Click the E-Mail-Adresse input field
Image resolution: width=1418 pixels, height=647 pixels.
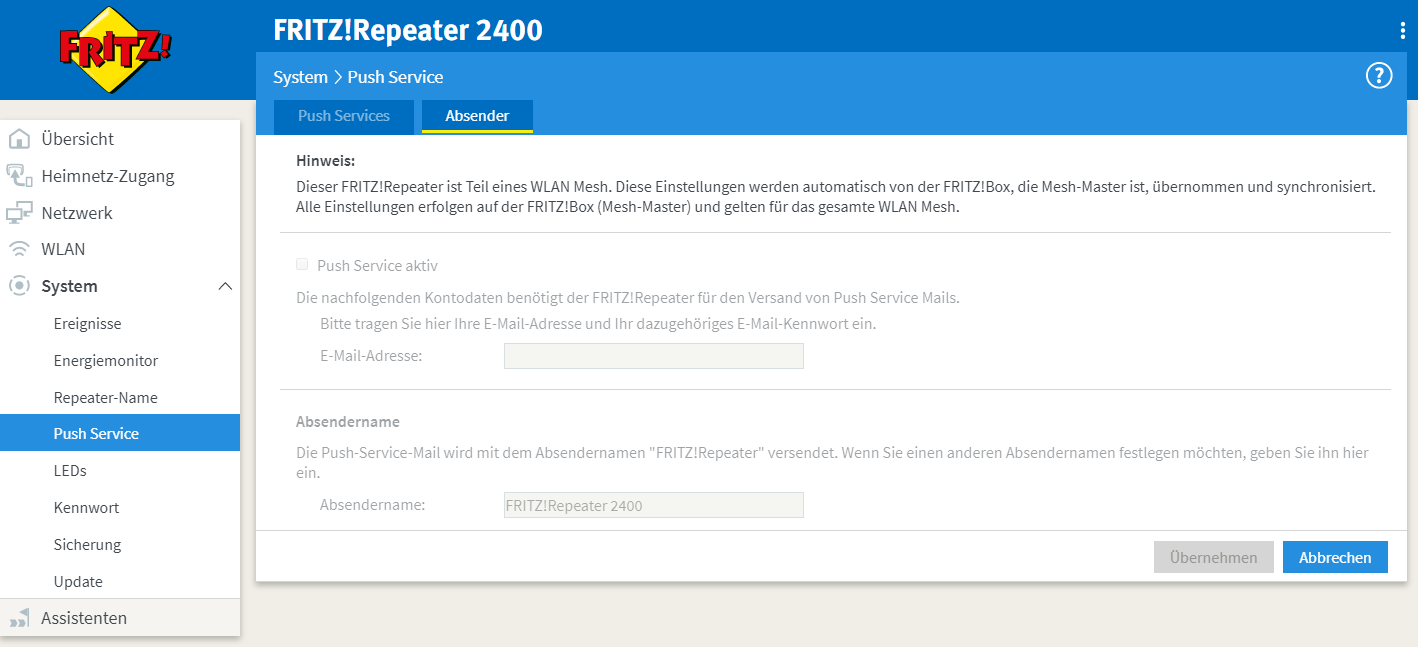tap(654, 356)
